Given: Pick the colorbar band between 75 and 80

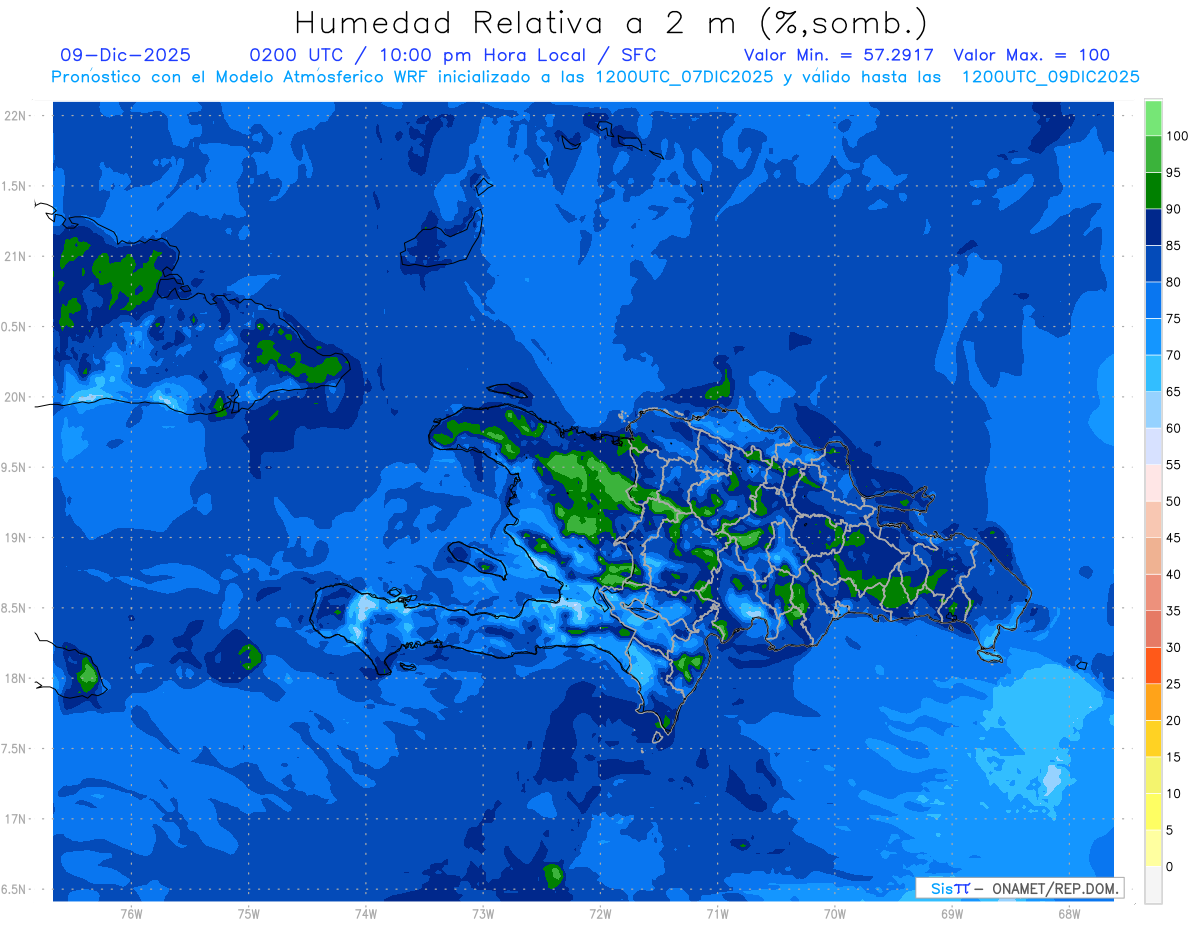Looking at the screenshot, I should pos(1153,300).
